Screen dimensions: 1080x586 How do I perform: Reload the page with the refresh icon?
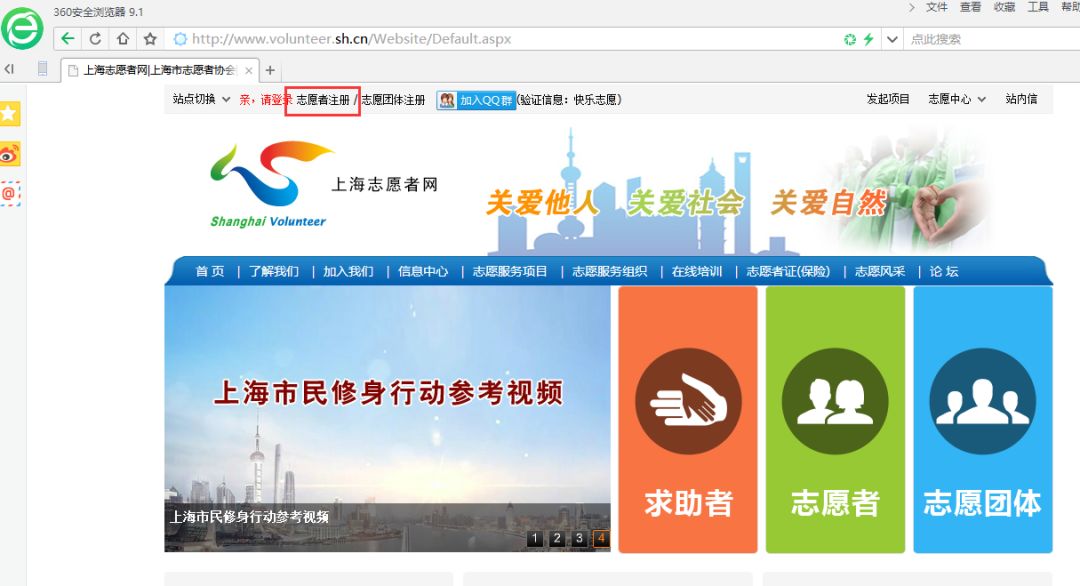95,39
